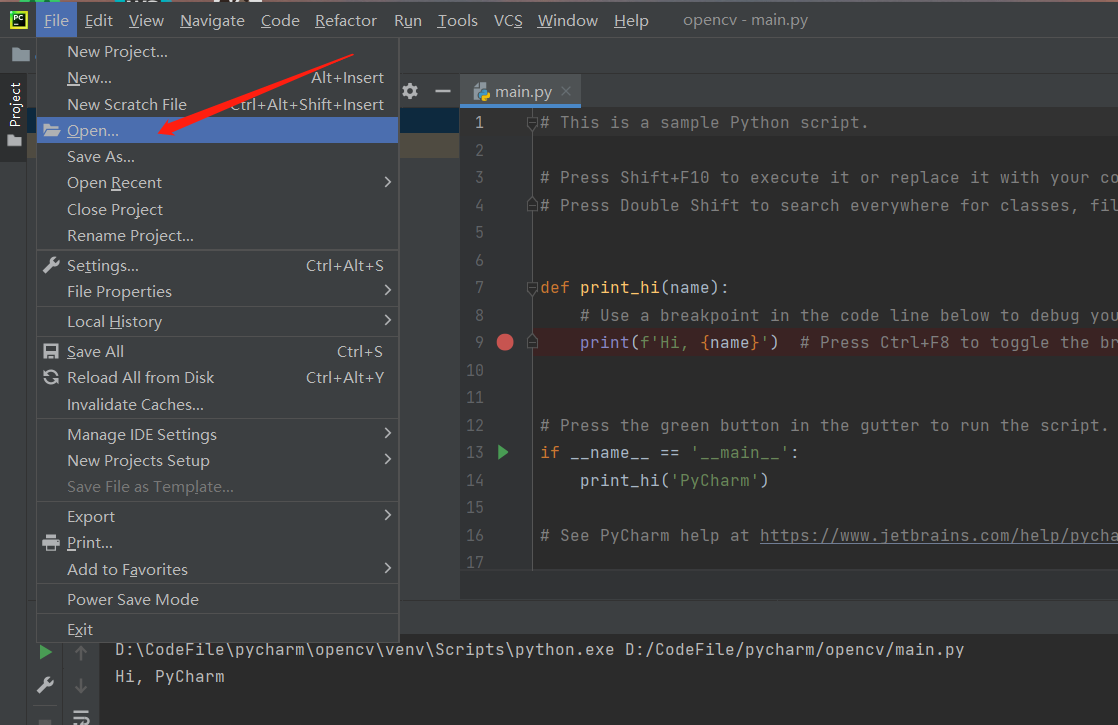Click the 'Hi, PyCharm' console output line

(170, 677)
